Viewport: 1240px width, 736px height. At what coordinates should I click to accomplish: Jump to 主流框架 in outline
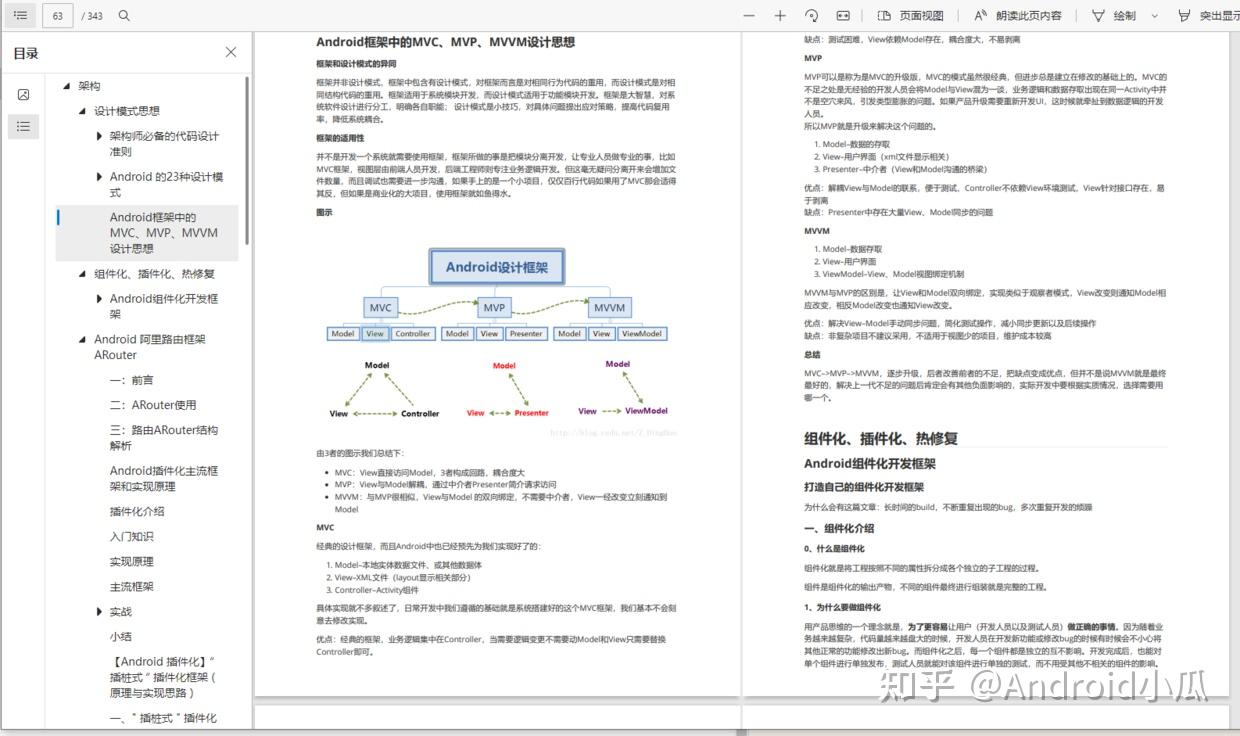click(132, 587)
